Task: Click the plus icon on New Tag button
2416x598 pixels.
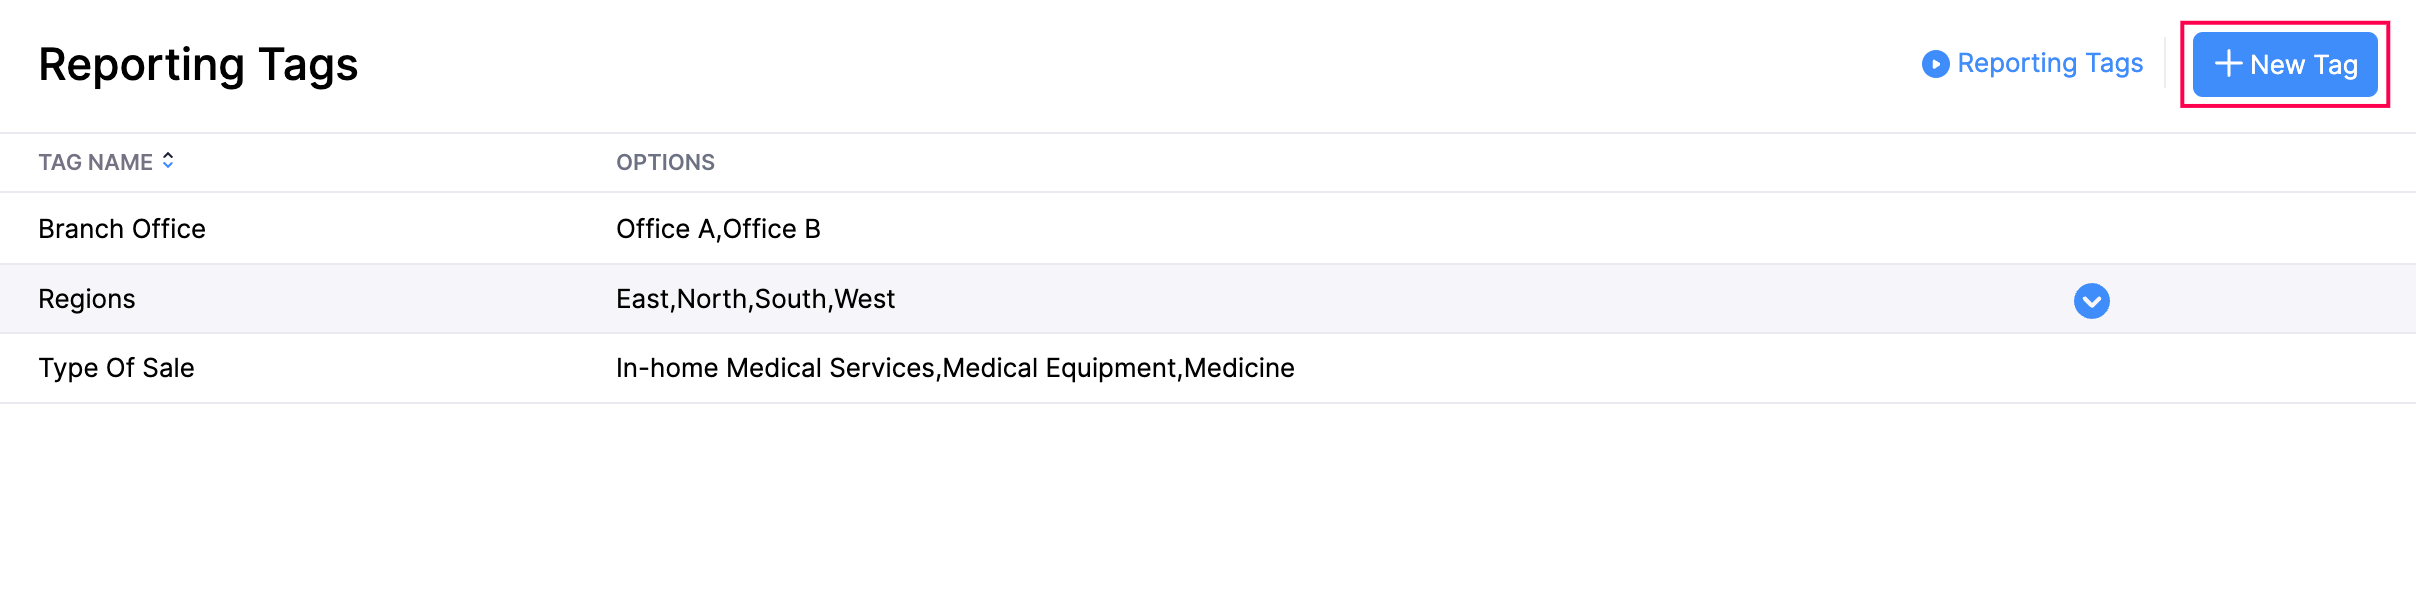Action: pyautogui.click(x=2228, y=64)
